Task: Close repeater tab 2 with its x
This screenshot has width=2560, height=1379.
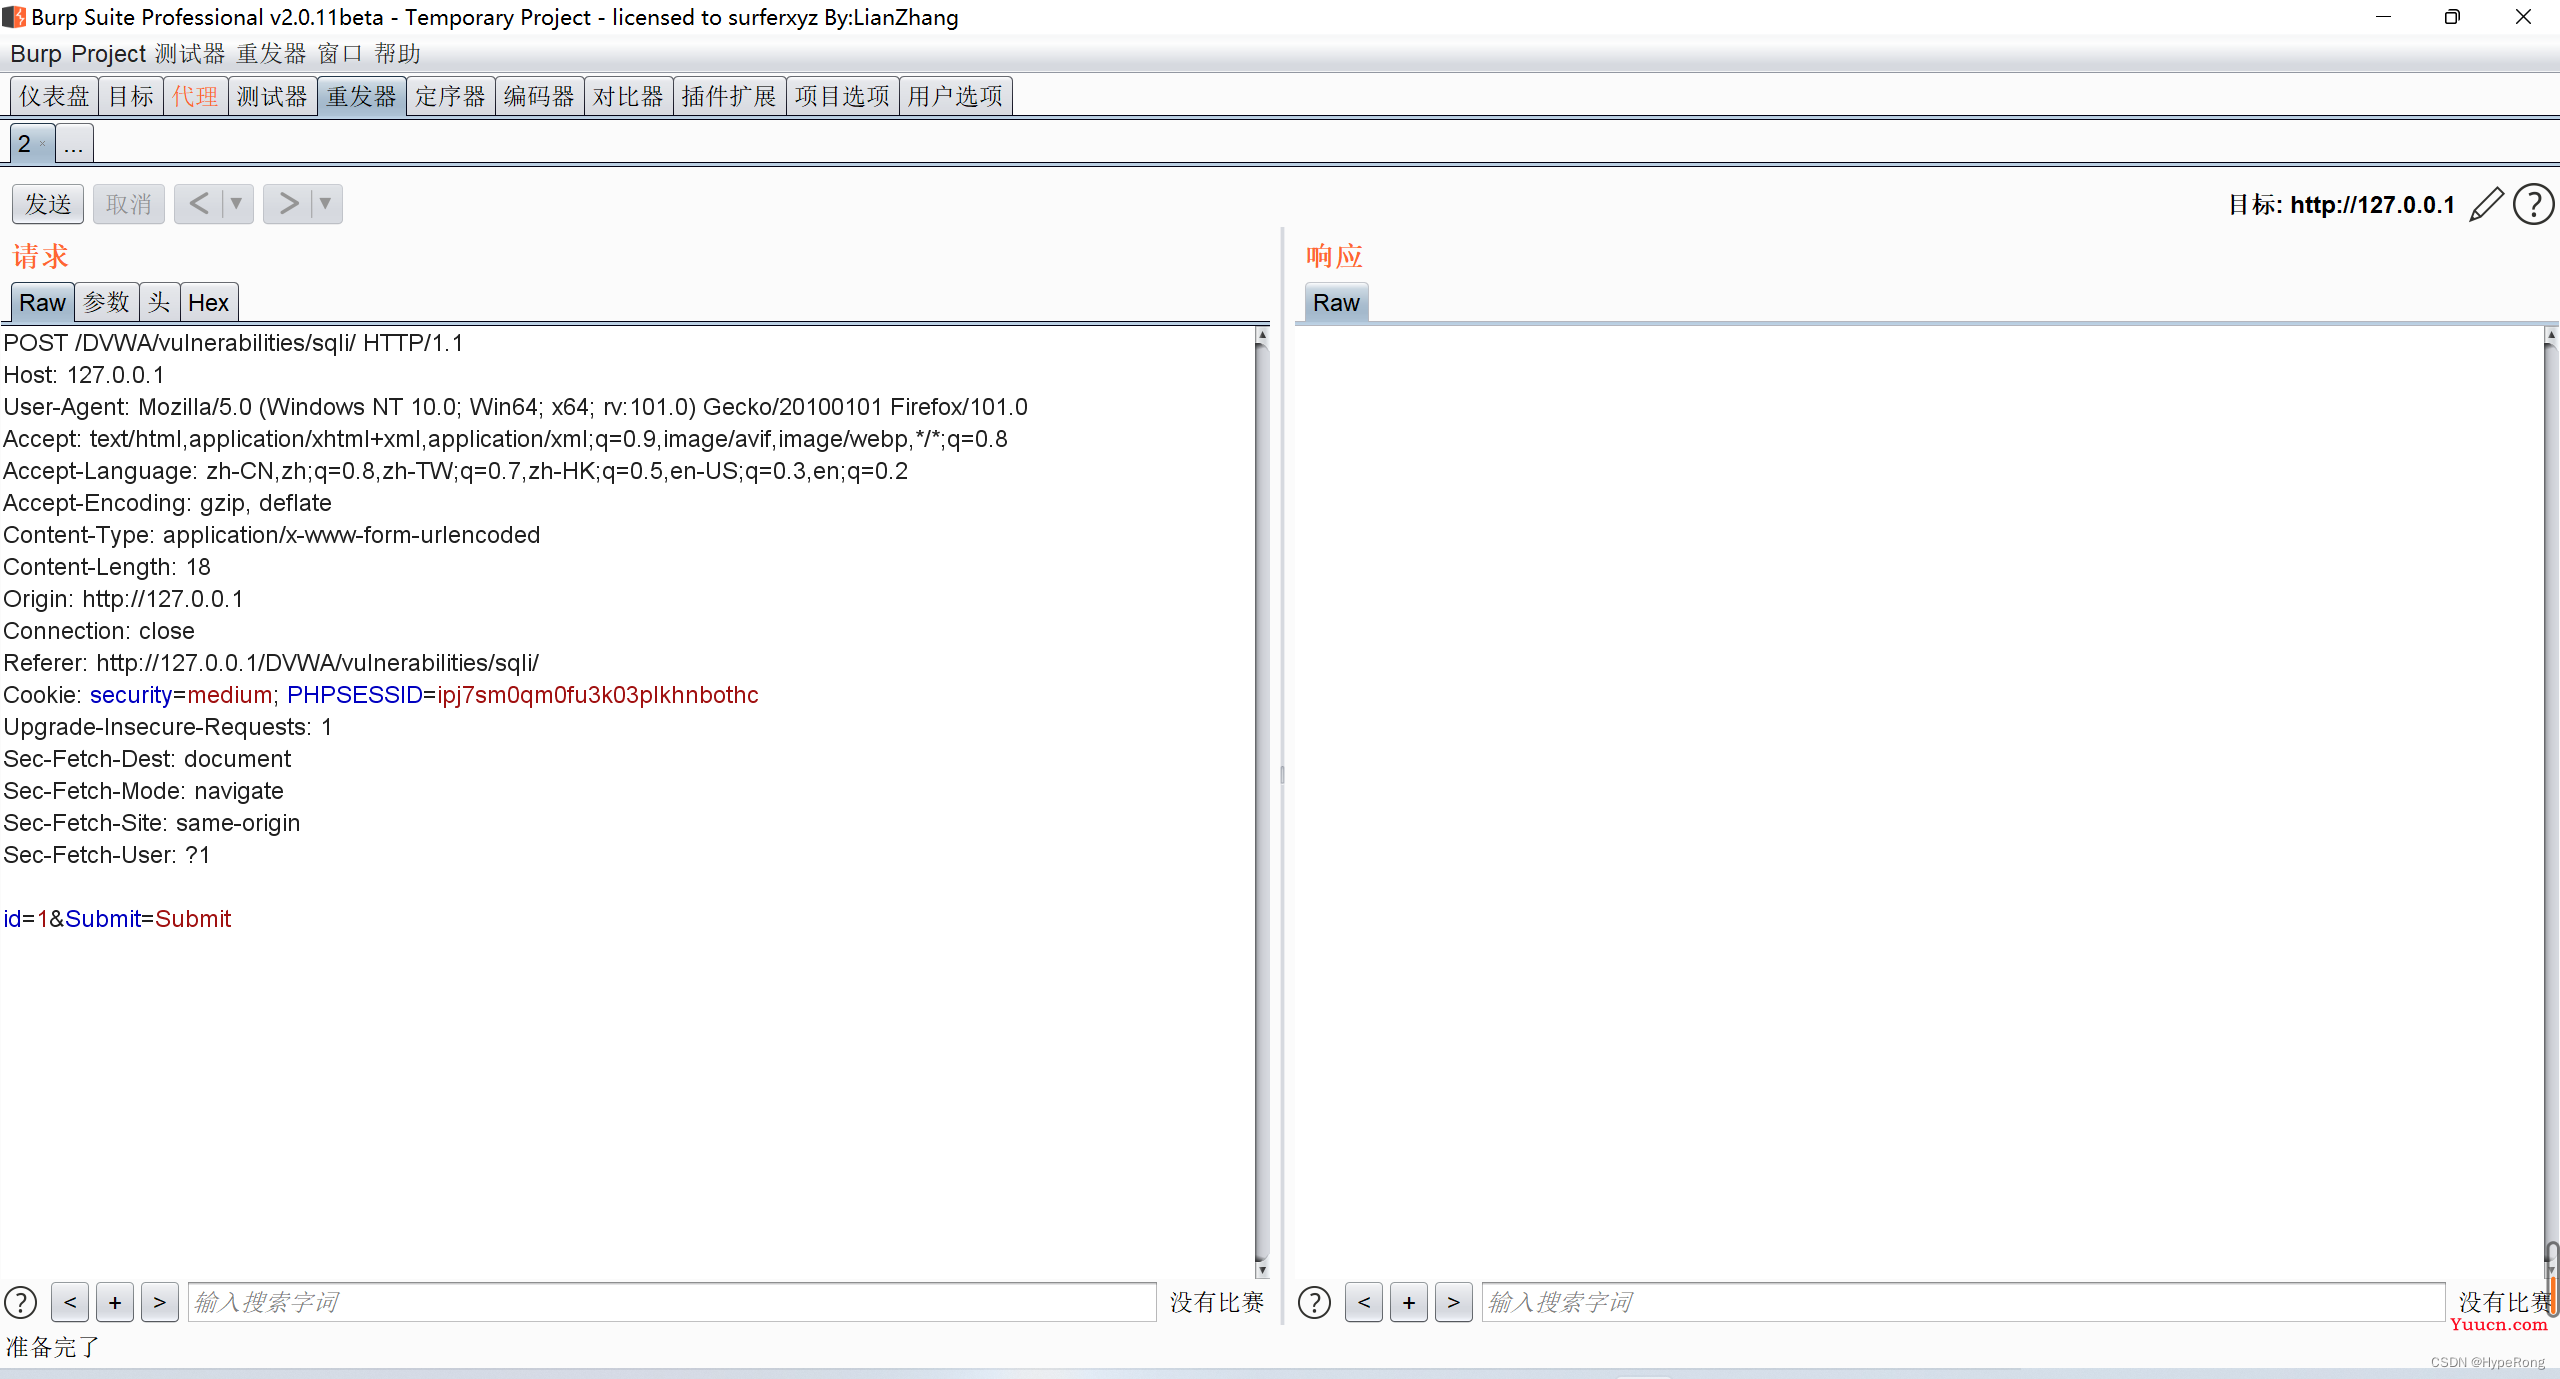Action: (43, 145)
